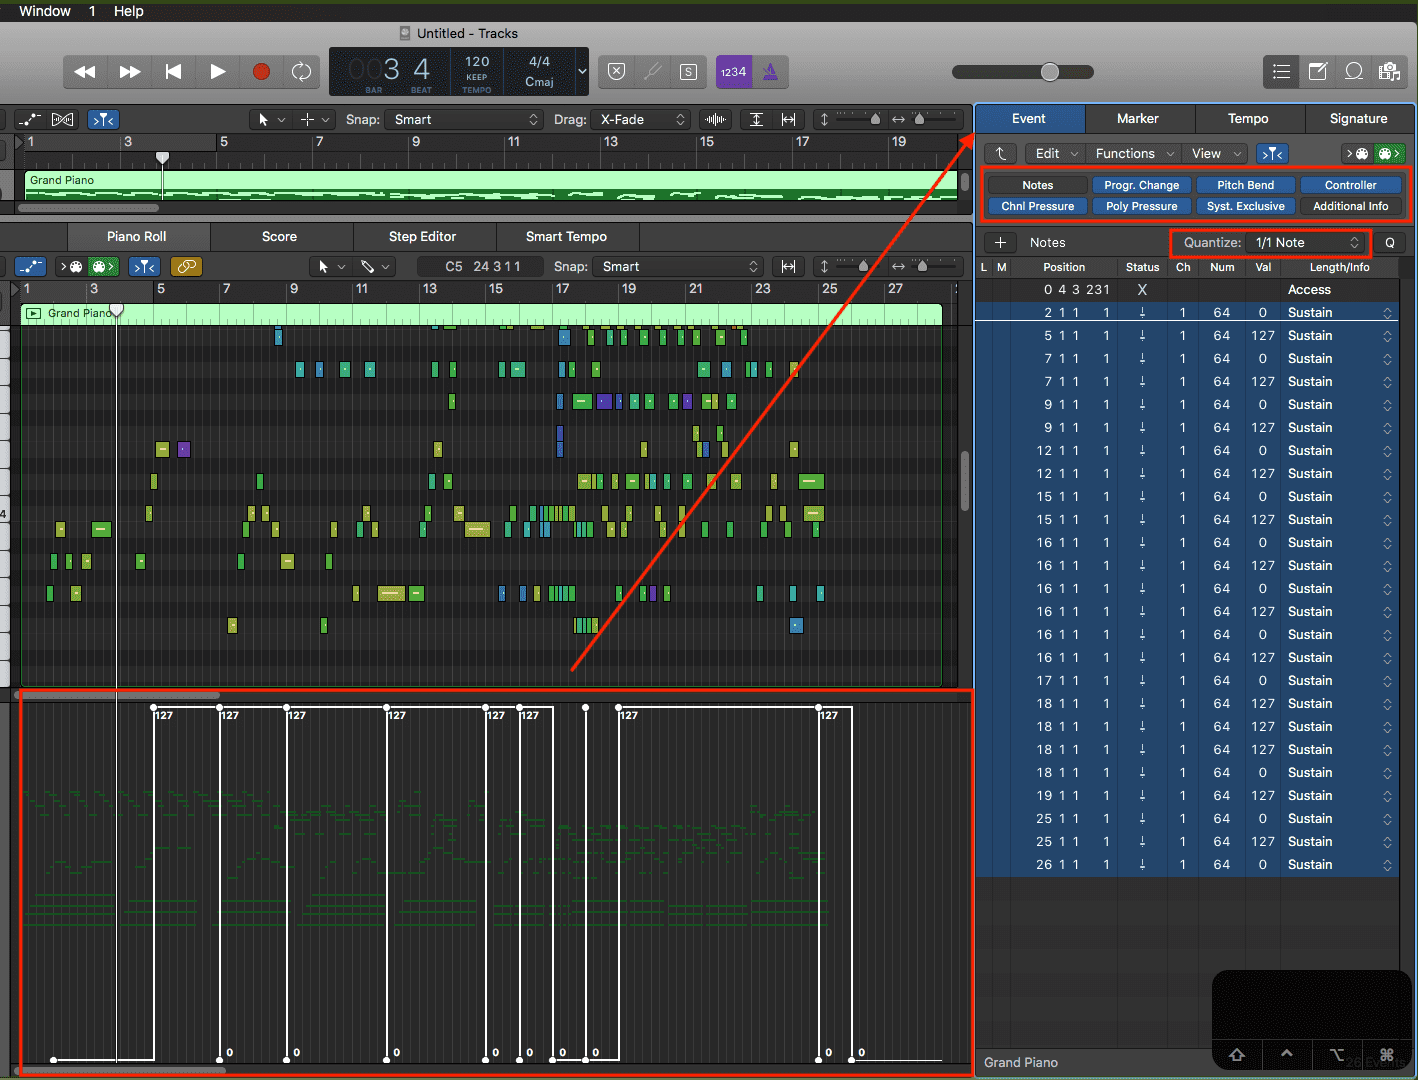Image resolution: width=1418 pixels, height=1080 pixels.
Task: Switch to the Marker tab
Action: click(x=1137, y=119)
